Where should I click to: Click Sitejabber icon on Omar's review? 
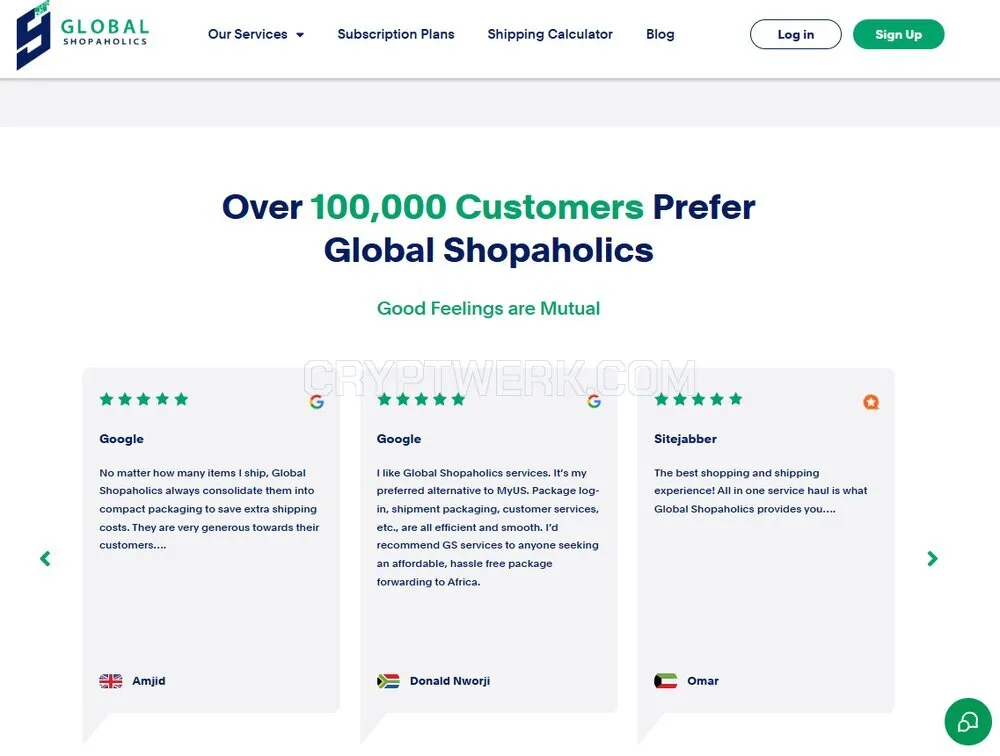click(x=871, y=402)
